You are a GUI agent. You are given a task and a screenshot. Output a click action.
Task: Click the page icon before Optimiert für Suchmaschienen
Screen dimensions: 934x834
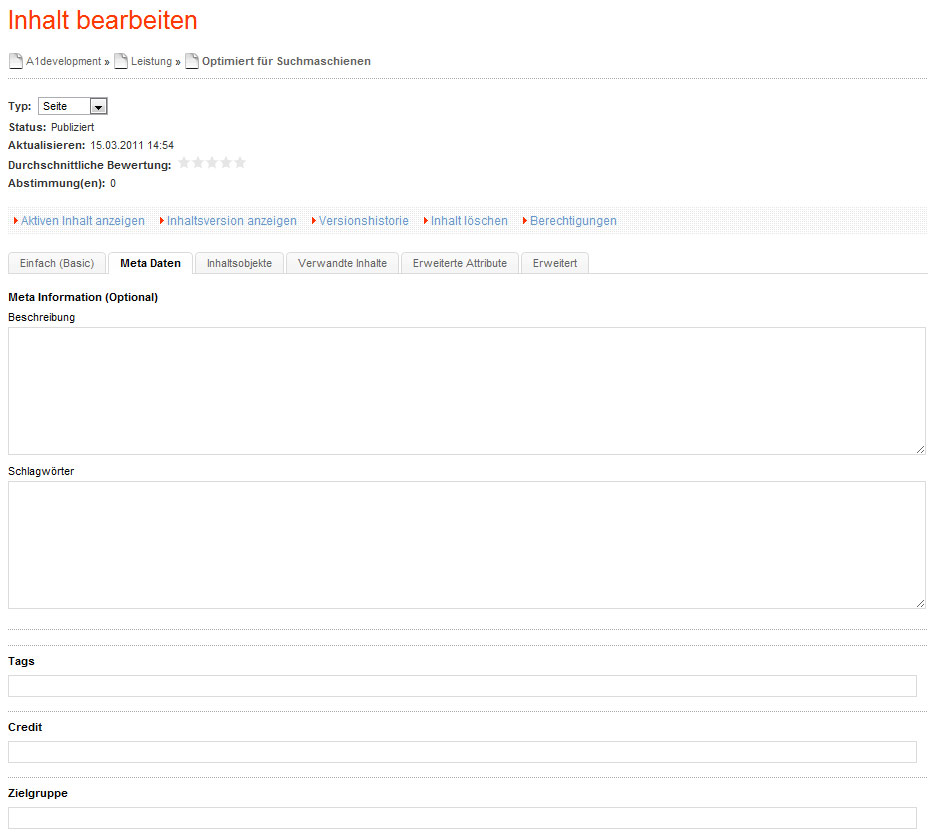pos(192,61)
